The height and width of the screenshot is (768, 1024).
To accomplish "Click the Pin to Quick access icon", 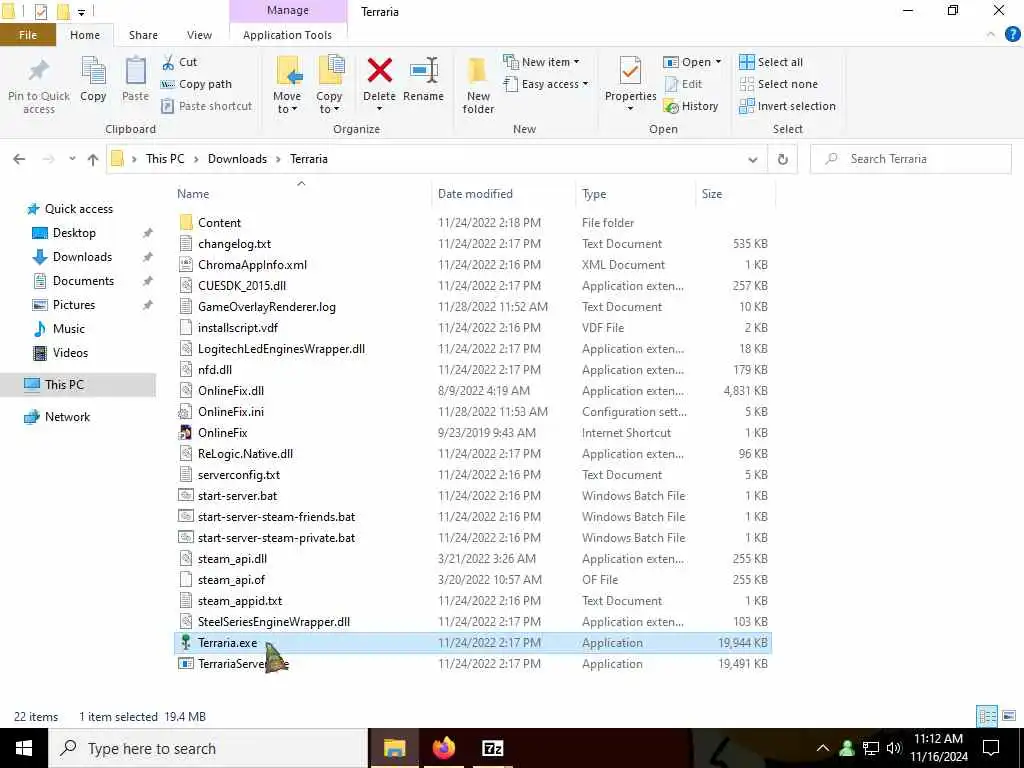I will (x=39, y=72).
